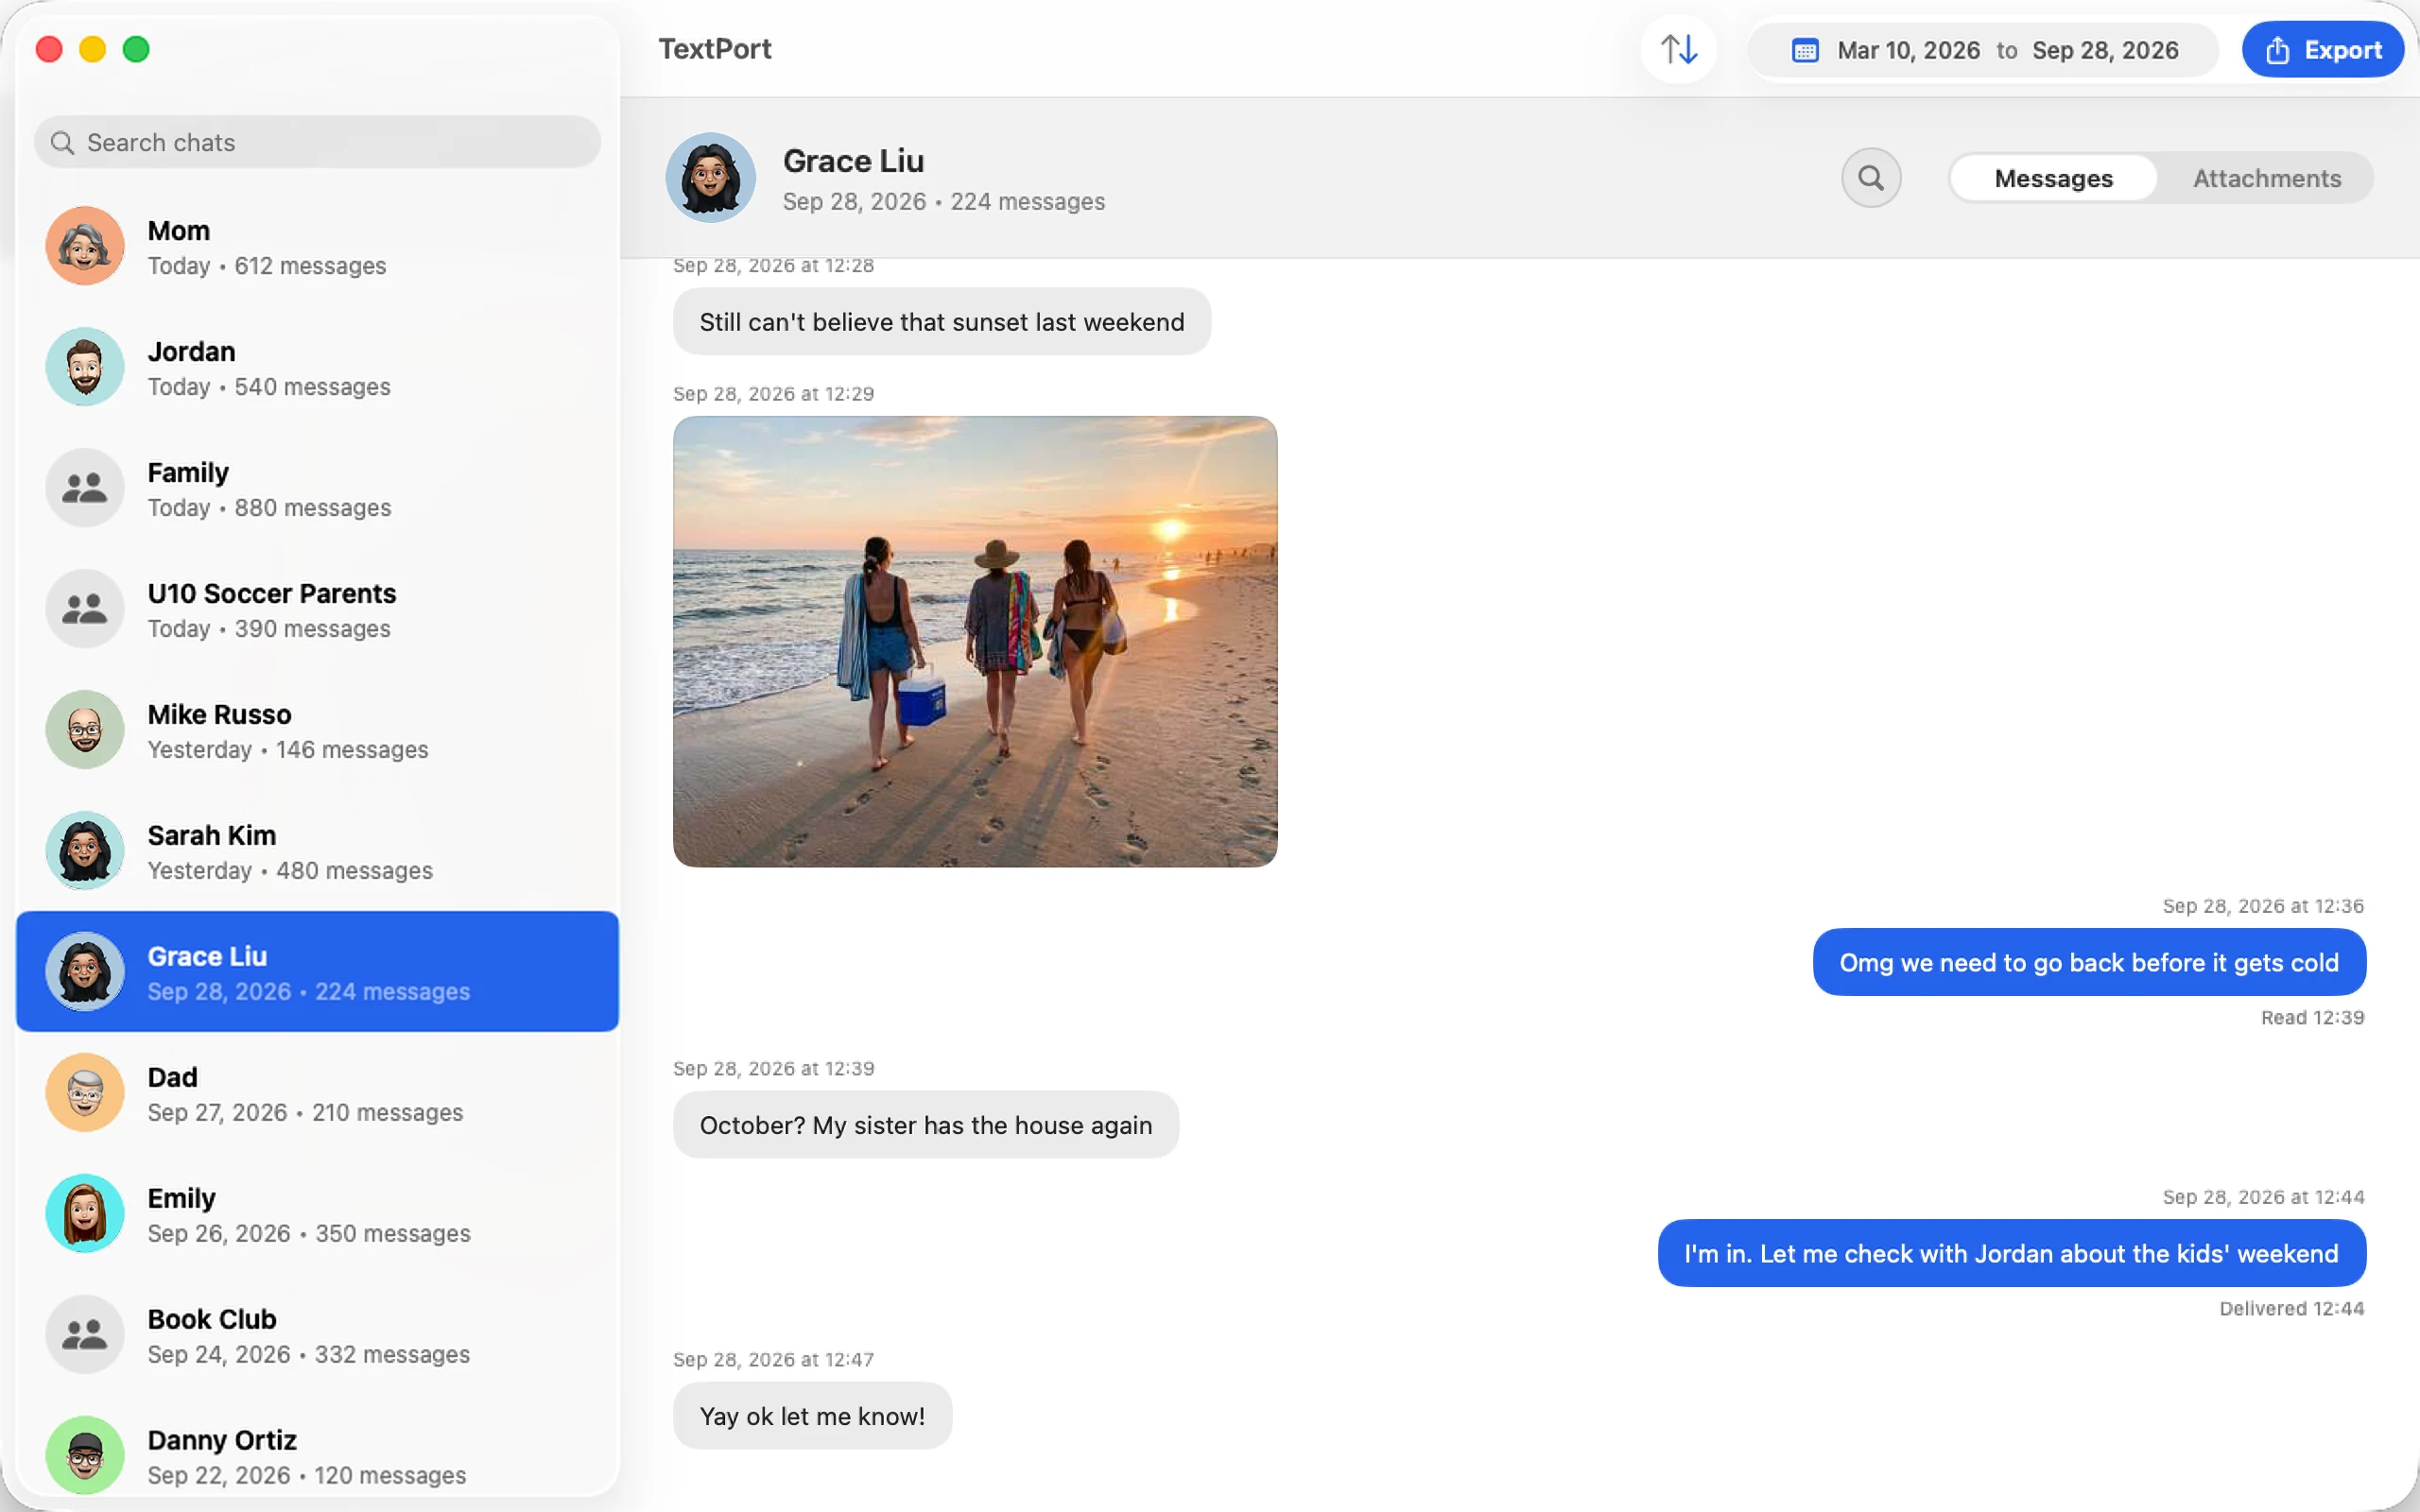Click the 'Still can't believe that sunset' message
The image size is (2420, 1512).
click(942, 322)
